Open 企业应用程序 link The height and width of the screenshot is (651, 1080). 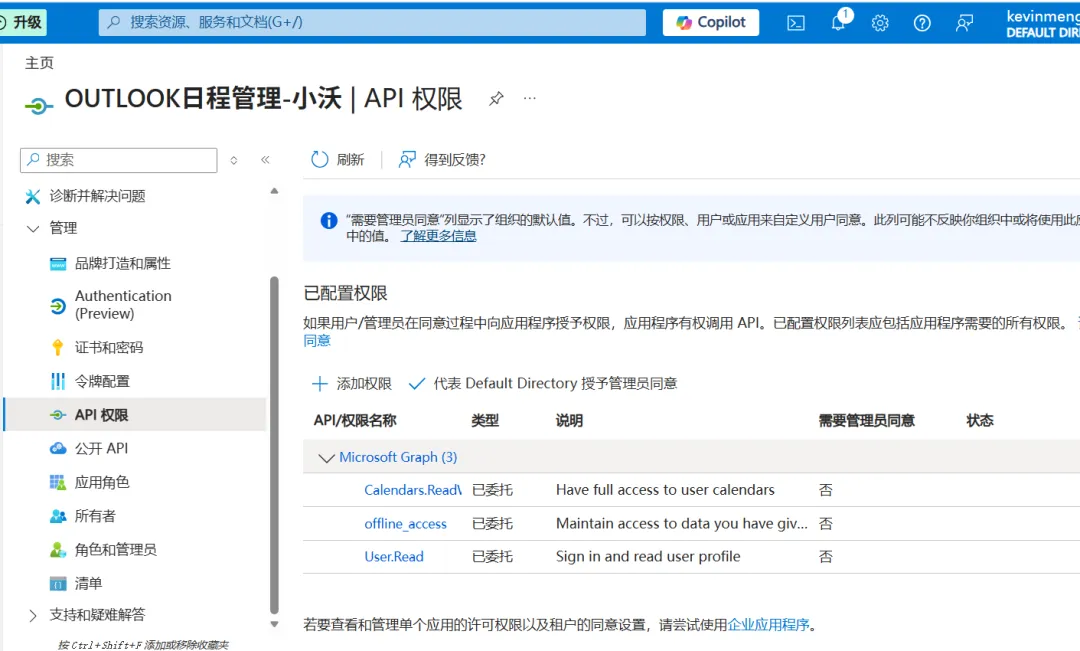768,625
